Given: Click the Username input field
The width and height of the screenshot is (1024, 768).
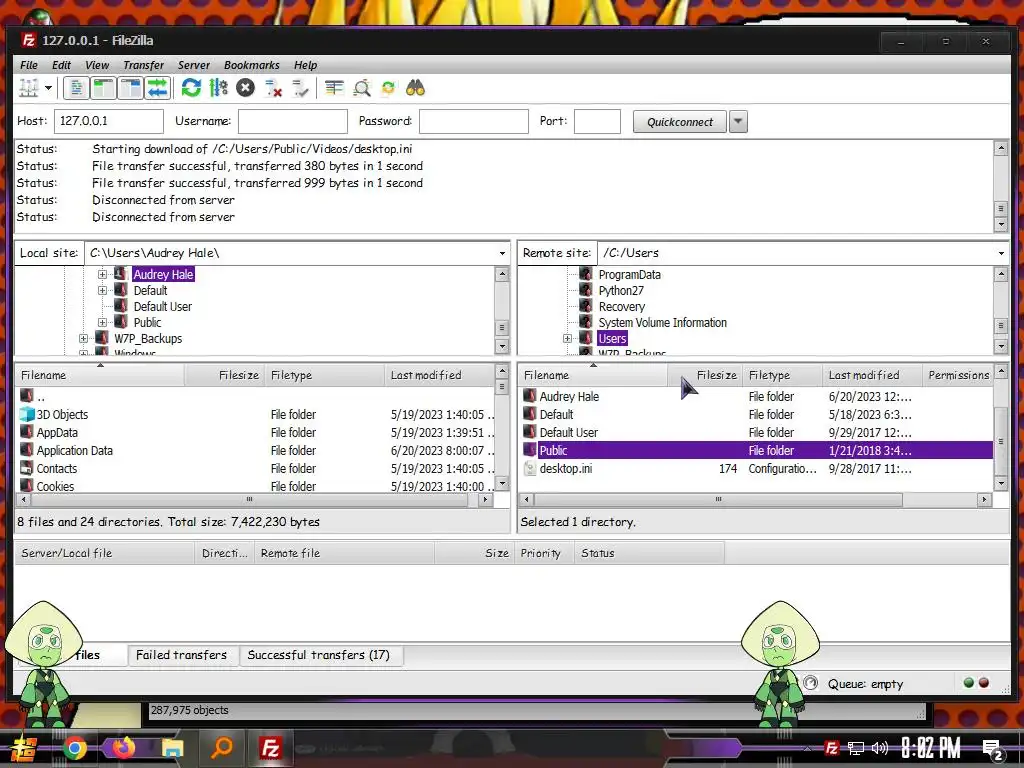Looking at the screenshot, I should coord(293,121).
